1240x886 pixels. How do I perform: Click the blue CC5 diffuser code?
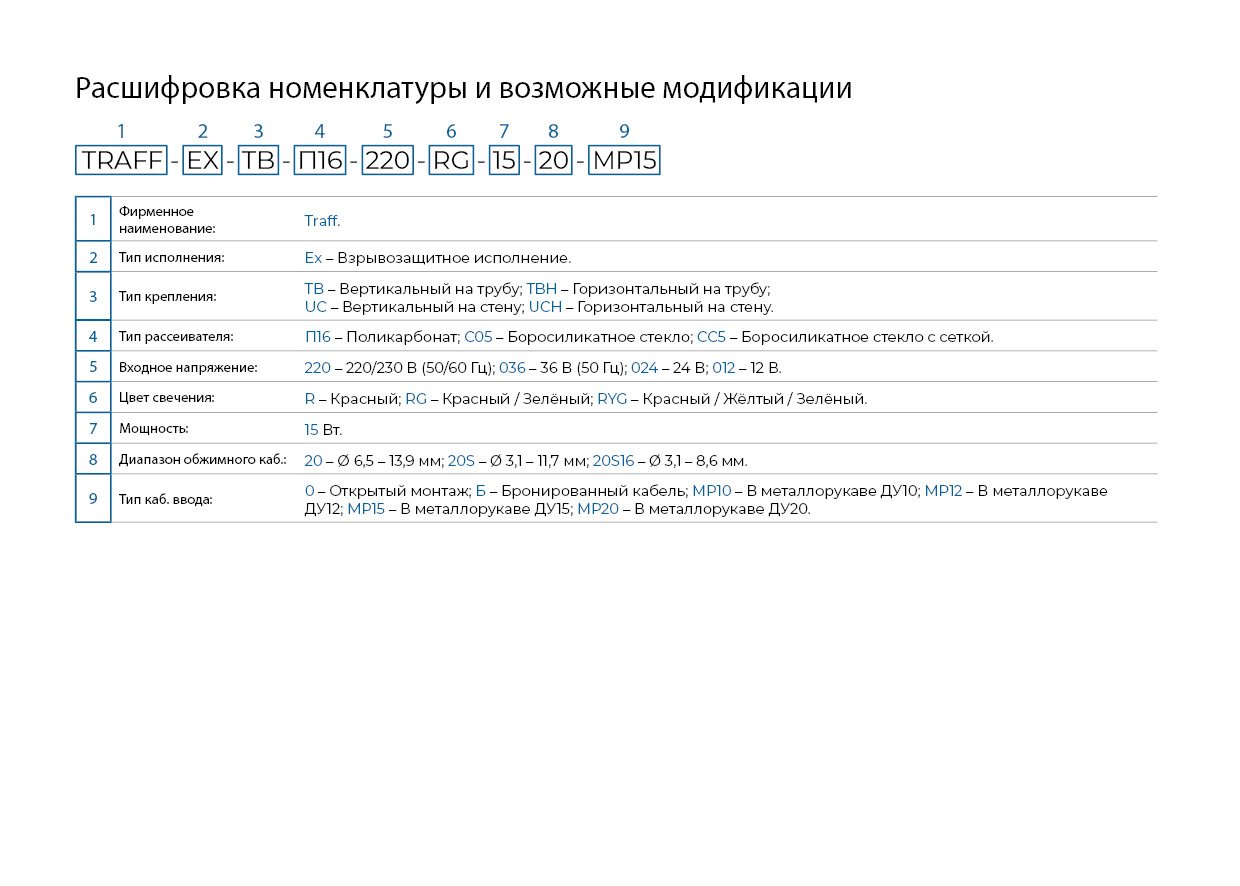point(711,337)
